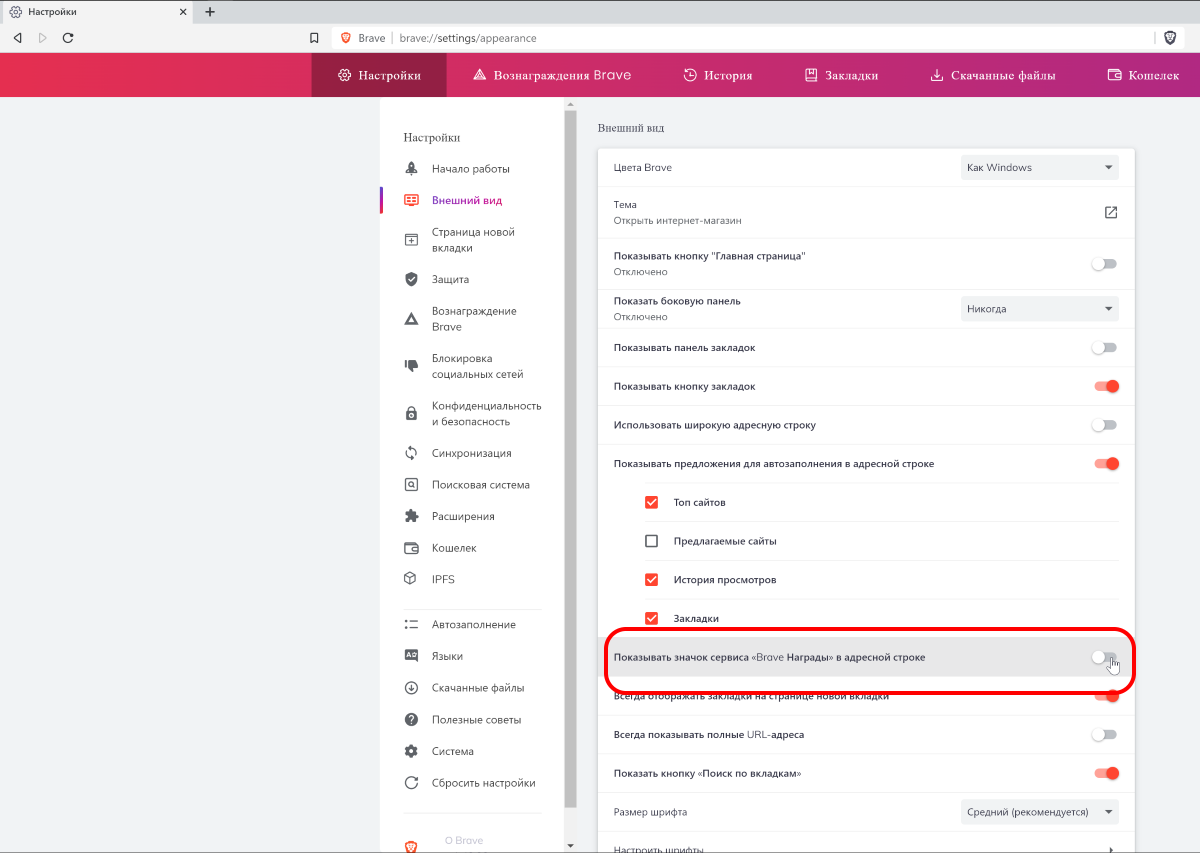Click the Языки language icon
This screenshot has height=853, width=1200.
411,656
